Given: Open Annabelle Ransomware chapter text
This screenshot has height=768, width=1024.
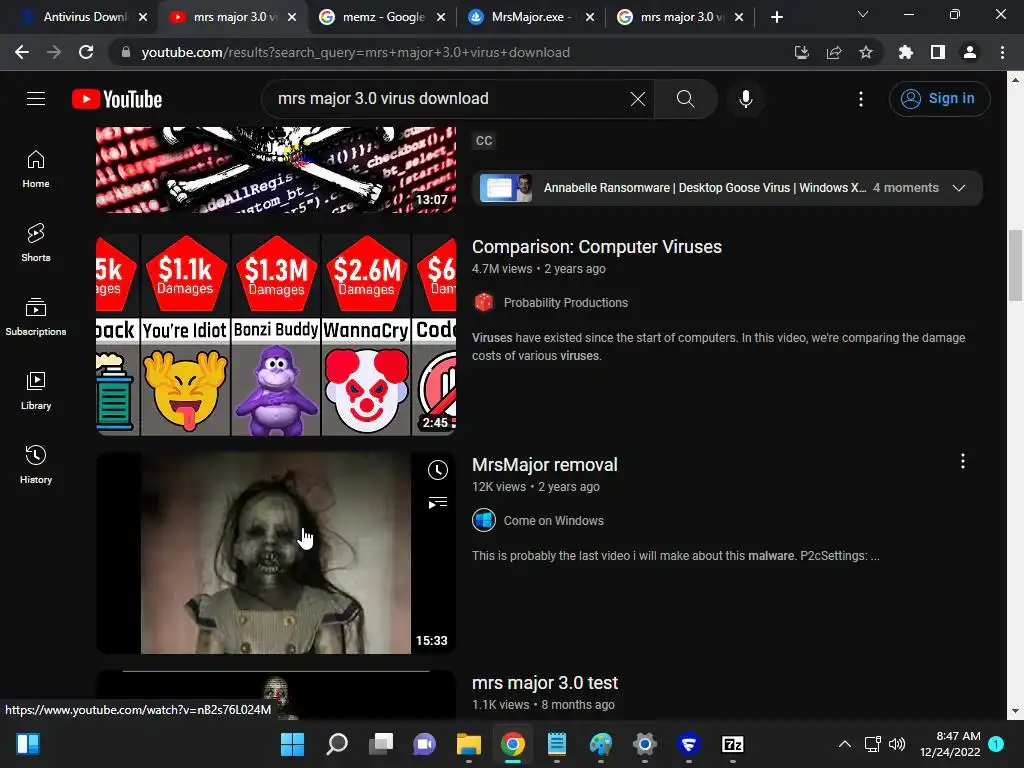Looking at the screenshot, I should click(705, 187).
